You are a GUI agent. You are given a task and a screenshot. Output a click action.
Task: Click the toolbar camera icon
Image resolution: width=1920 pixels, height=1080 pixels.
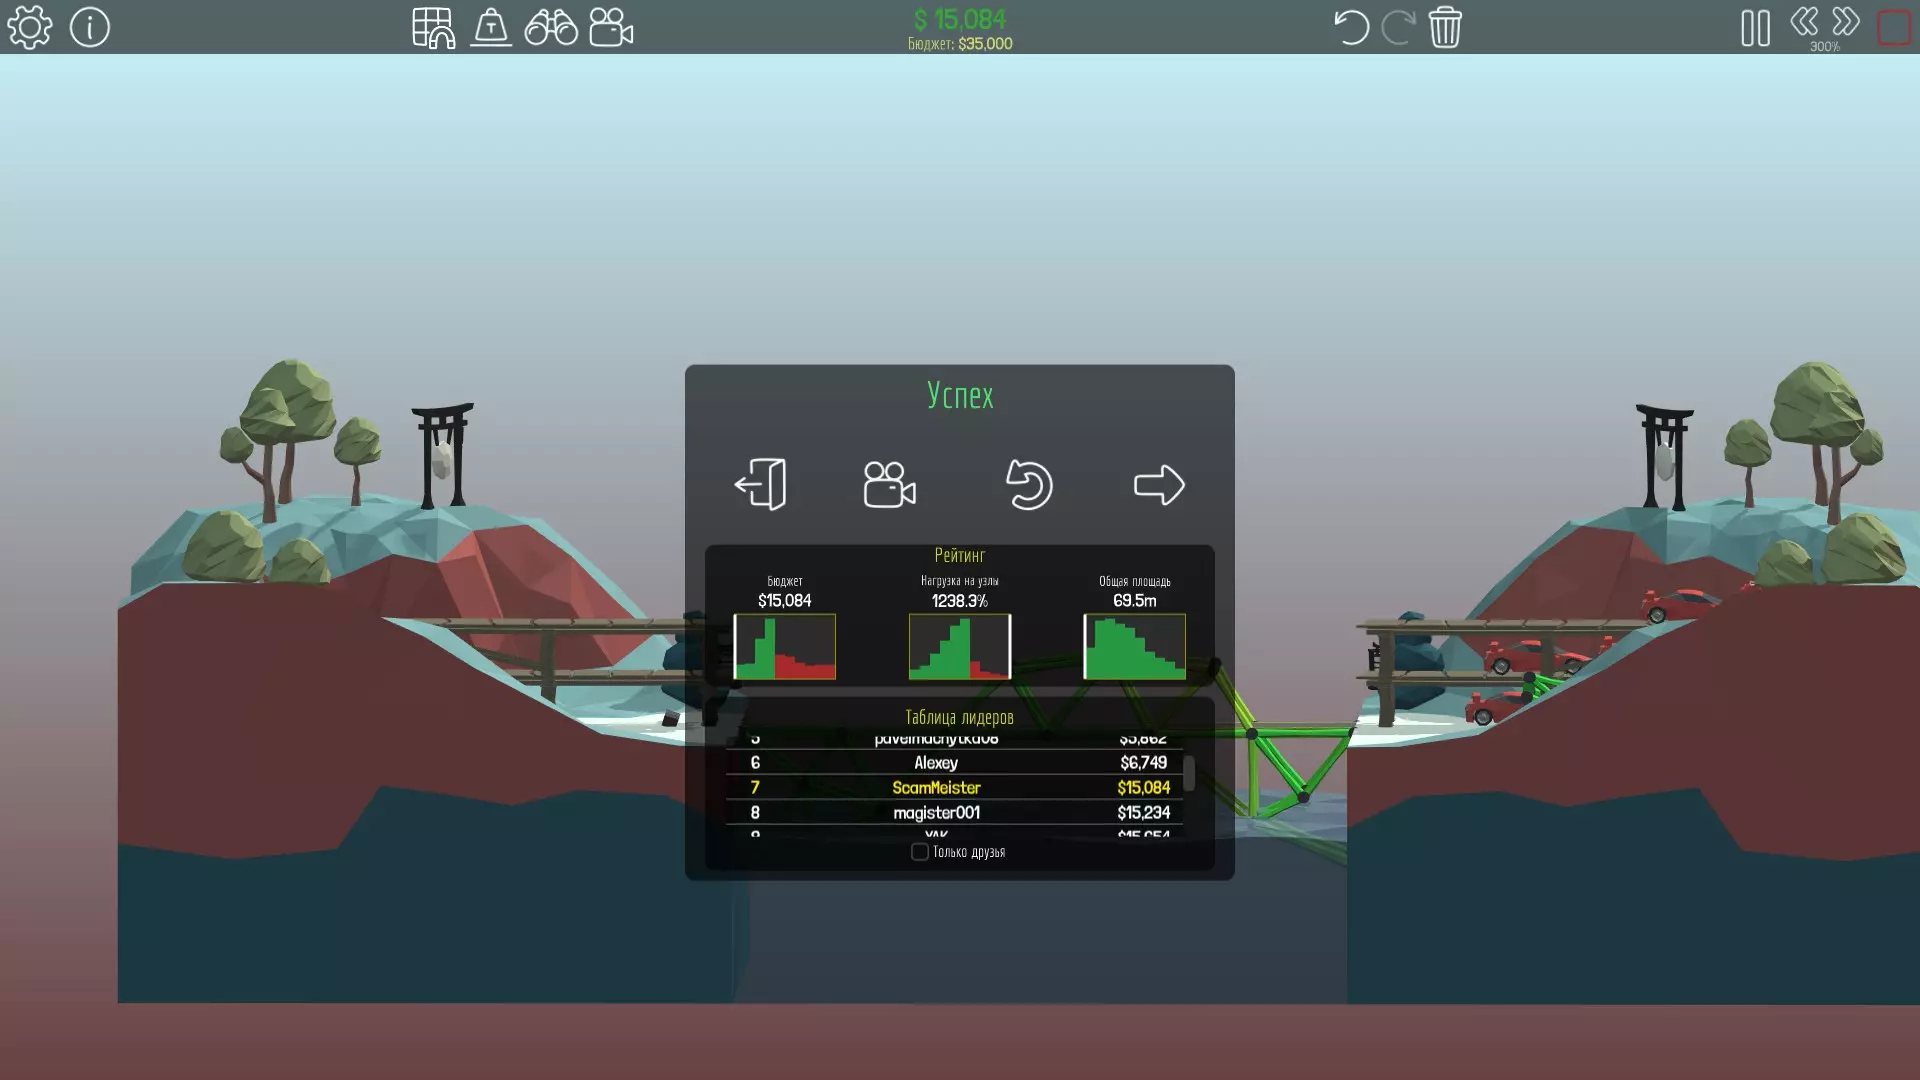click(611, 27)
